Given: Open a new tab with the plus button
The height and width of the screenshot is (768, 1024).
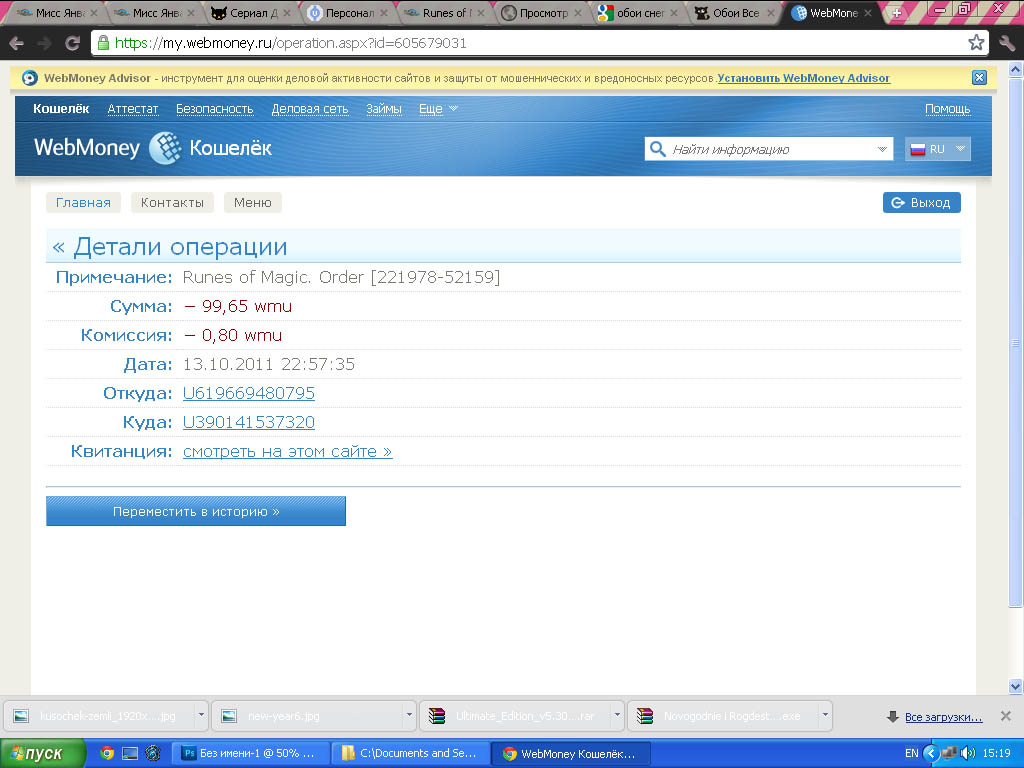Looking at the screenshot, I should (897, 12).
